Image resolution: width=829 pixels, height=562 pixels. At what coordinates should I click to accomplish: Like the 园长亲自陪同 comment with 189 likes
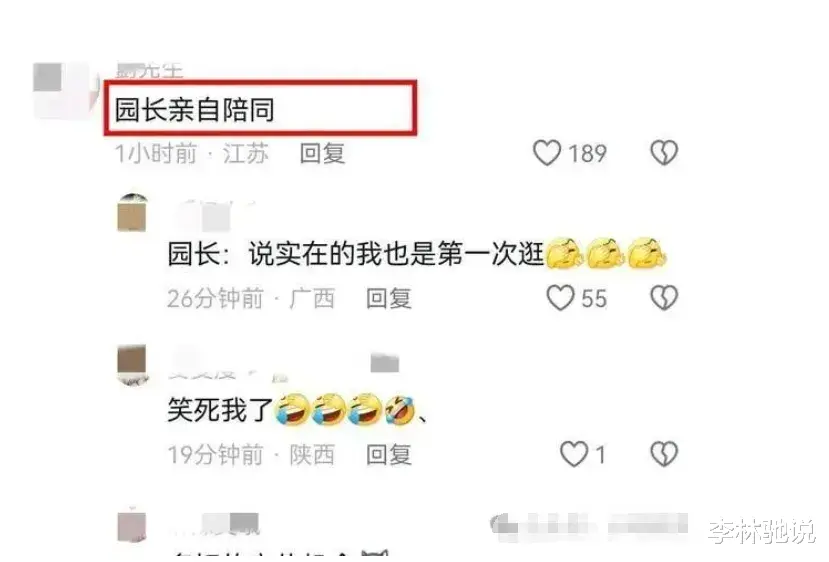pyautogui.click(x=547, y=153)
